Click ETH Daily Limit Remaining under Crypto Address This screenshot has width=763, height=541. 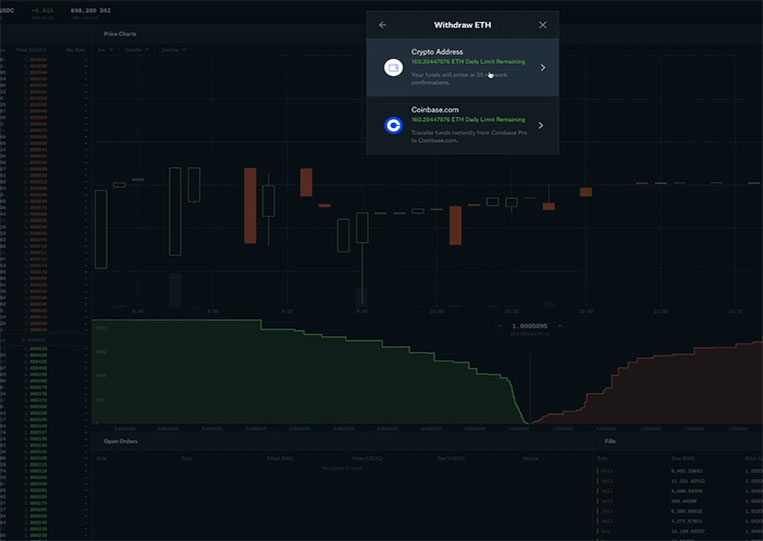(468, 62)
